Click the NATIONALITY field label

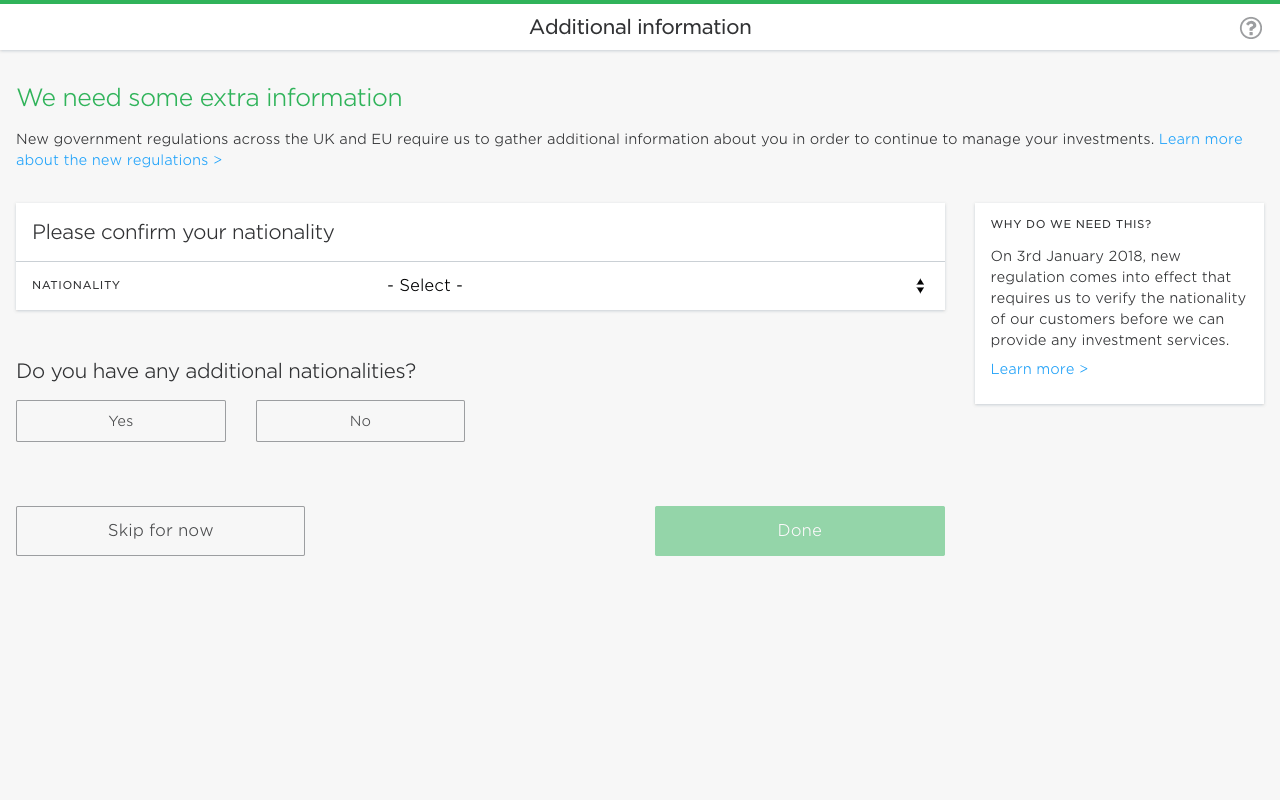76,286
